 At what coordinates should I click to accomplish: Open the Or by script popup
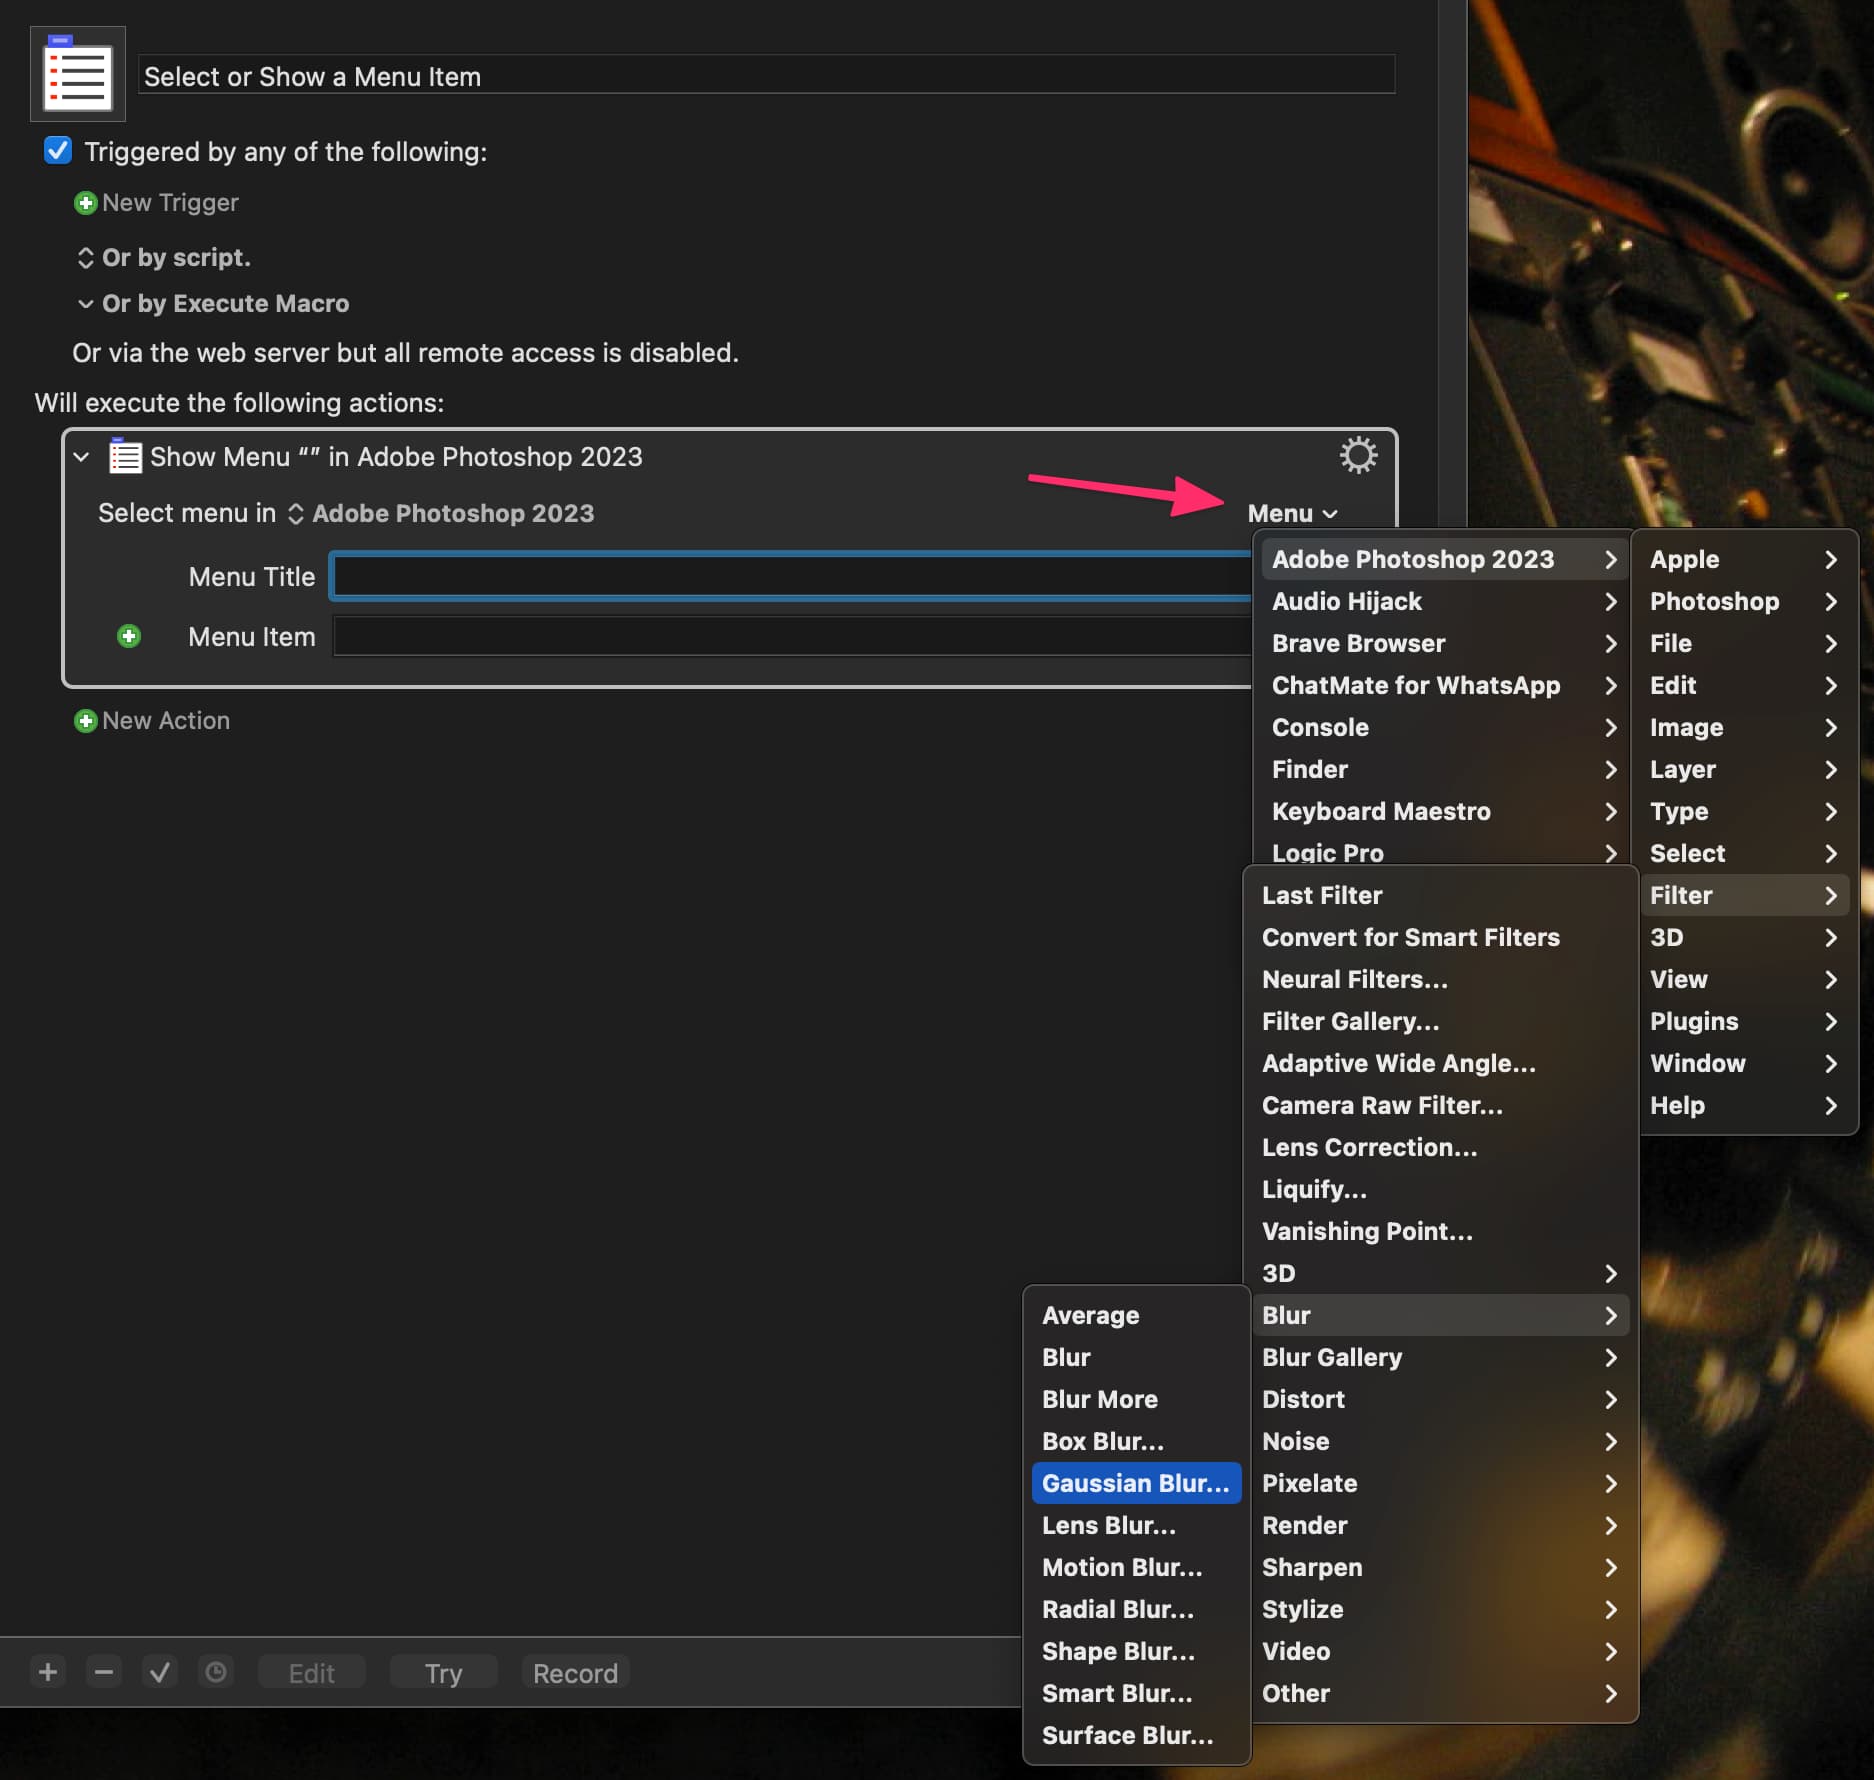tap(164, 258)
